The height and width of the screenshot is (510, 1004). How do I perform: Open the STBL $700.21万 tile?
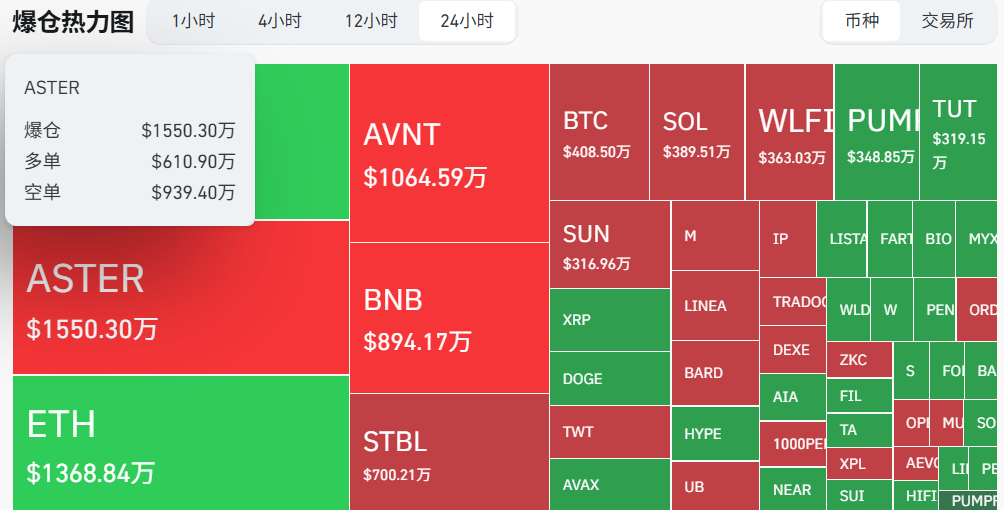(449, 451)
